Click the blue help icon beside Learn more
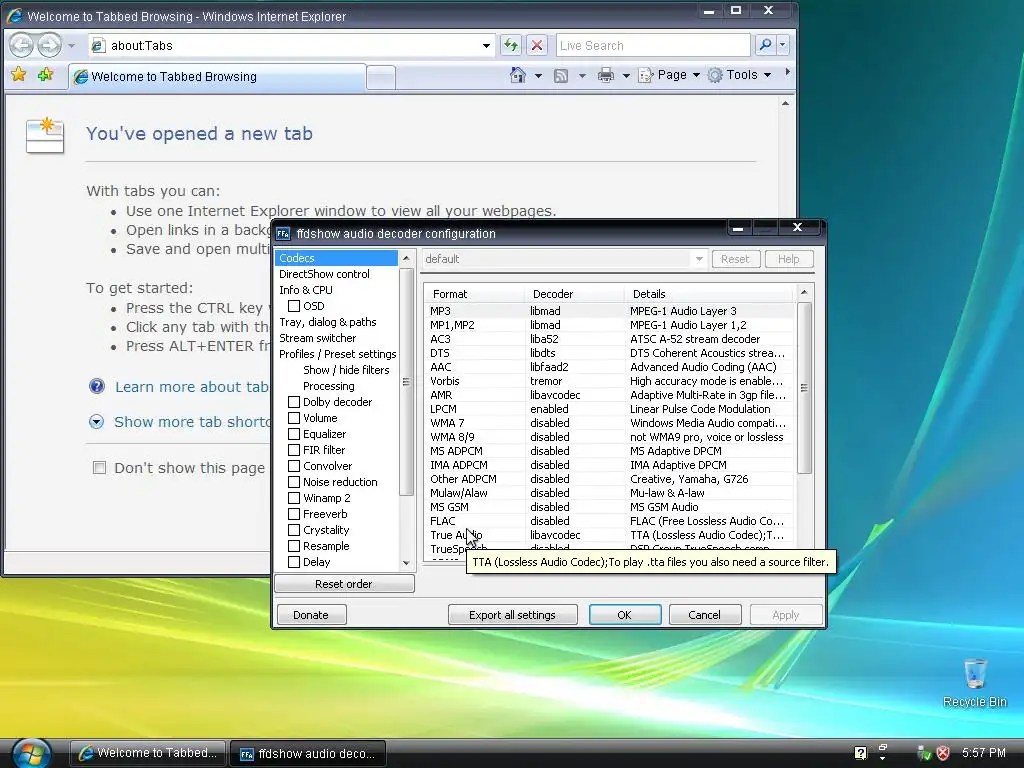Image resolution: width=1024 pixels, height=768 pixels. tap(97, 386)
